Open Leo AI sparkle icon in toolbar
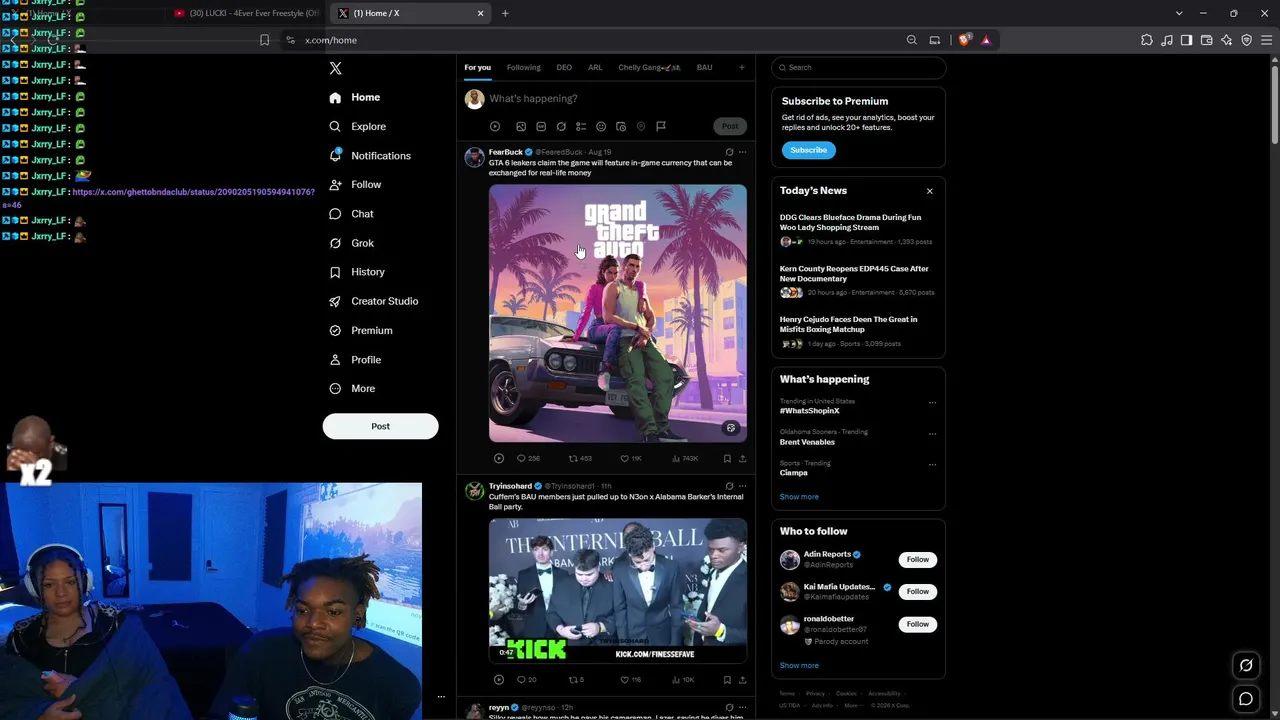This screenshot has width=1280, height=720. point(1227,40)
